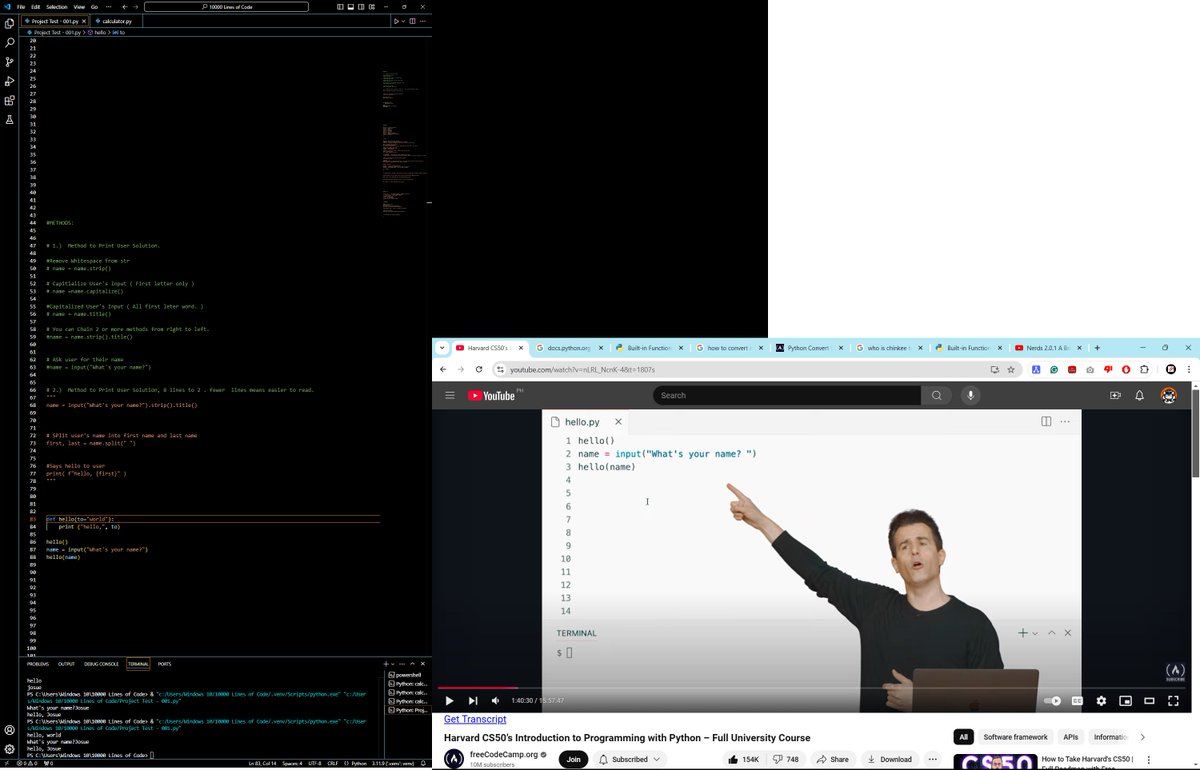Click the Join channel button

tap(573, 759)
